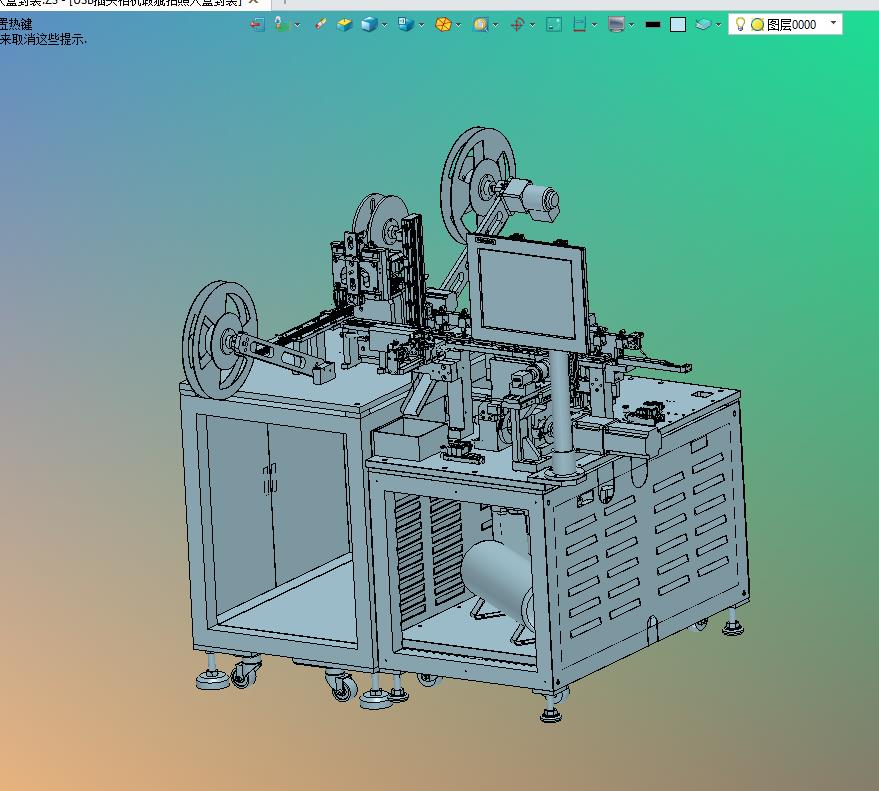Click the light blue fill color swatch
879x791 pixels.
tap(678, 25)
